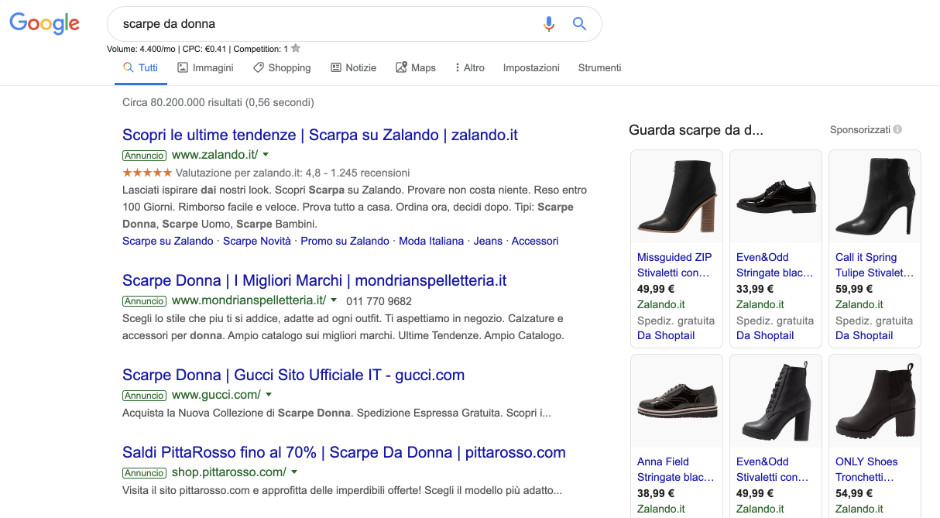940x518 pixels.
Task: Open Even&Odd Stivaletti lace-up boot image
Action: coord(775,401)
